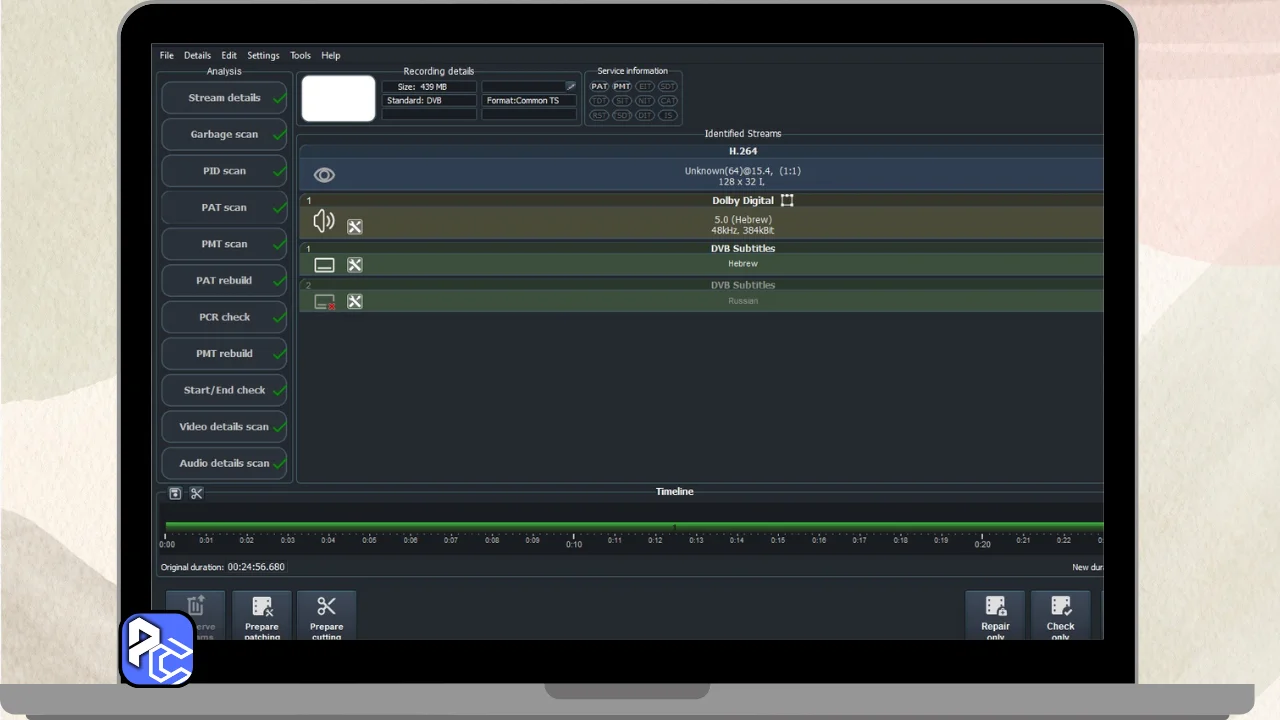The image size is (1280, 720).
Task: Open the Tools menu
Action: (x=300, y=56)
